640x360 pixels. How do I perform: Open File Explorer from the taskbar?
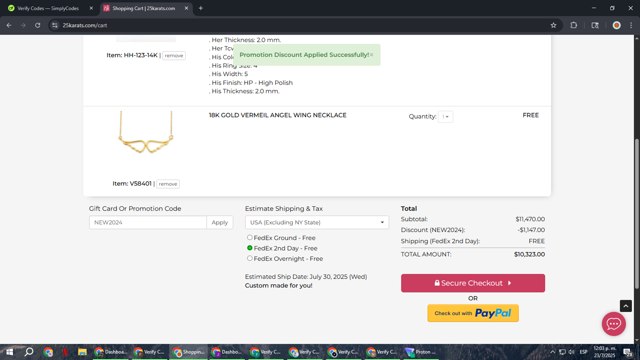82,352
